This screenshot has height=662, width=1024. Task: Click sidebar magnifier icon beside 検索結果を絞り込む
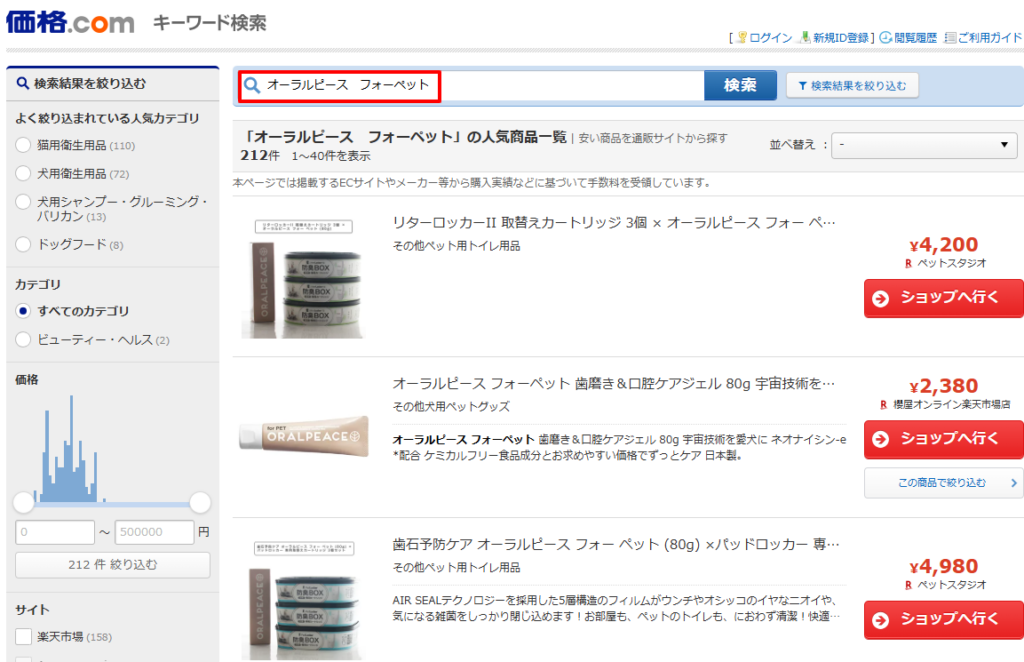point(23,84)
